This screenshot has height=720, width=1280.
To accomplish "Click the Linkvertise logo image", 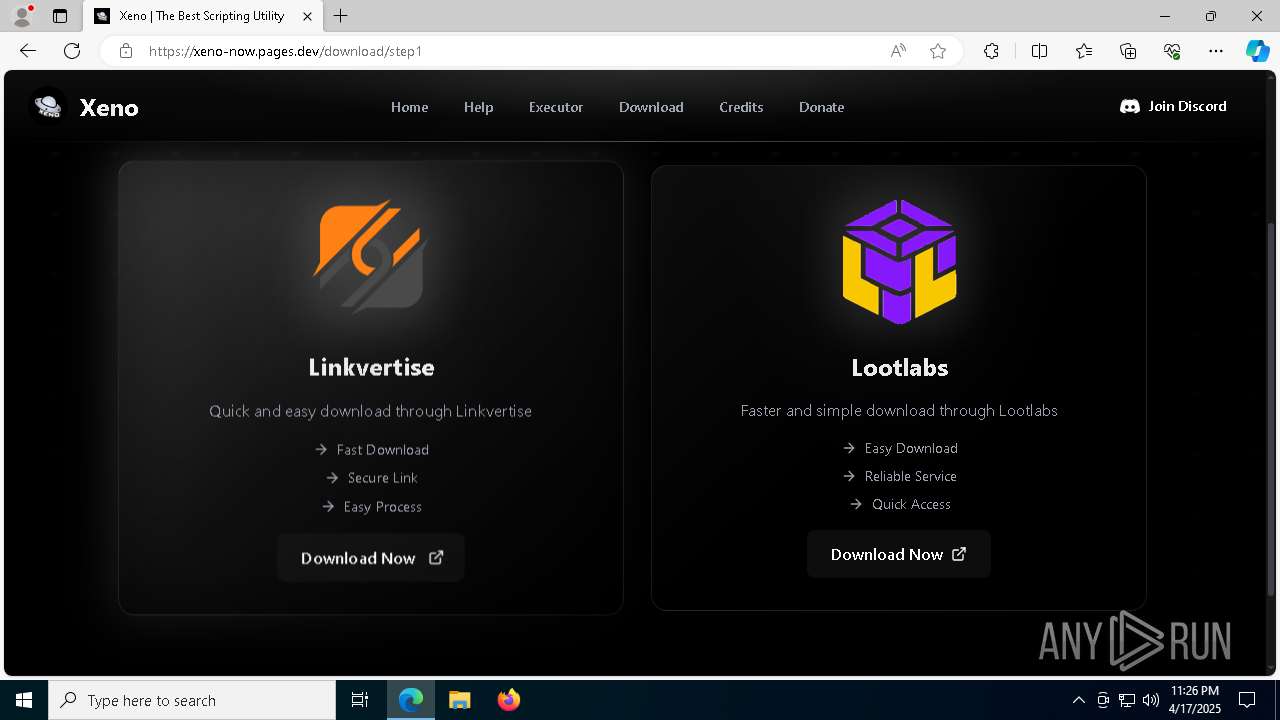I will [371, 256].
